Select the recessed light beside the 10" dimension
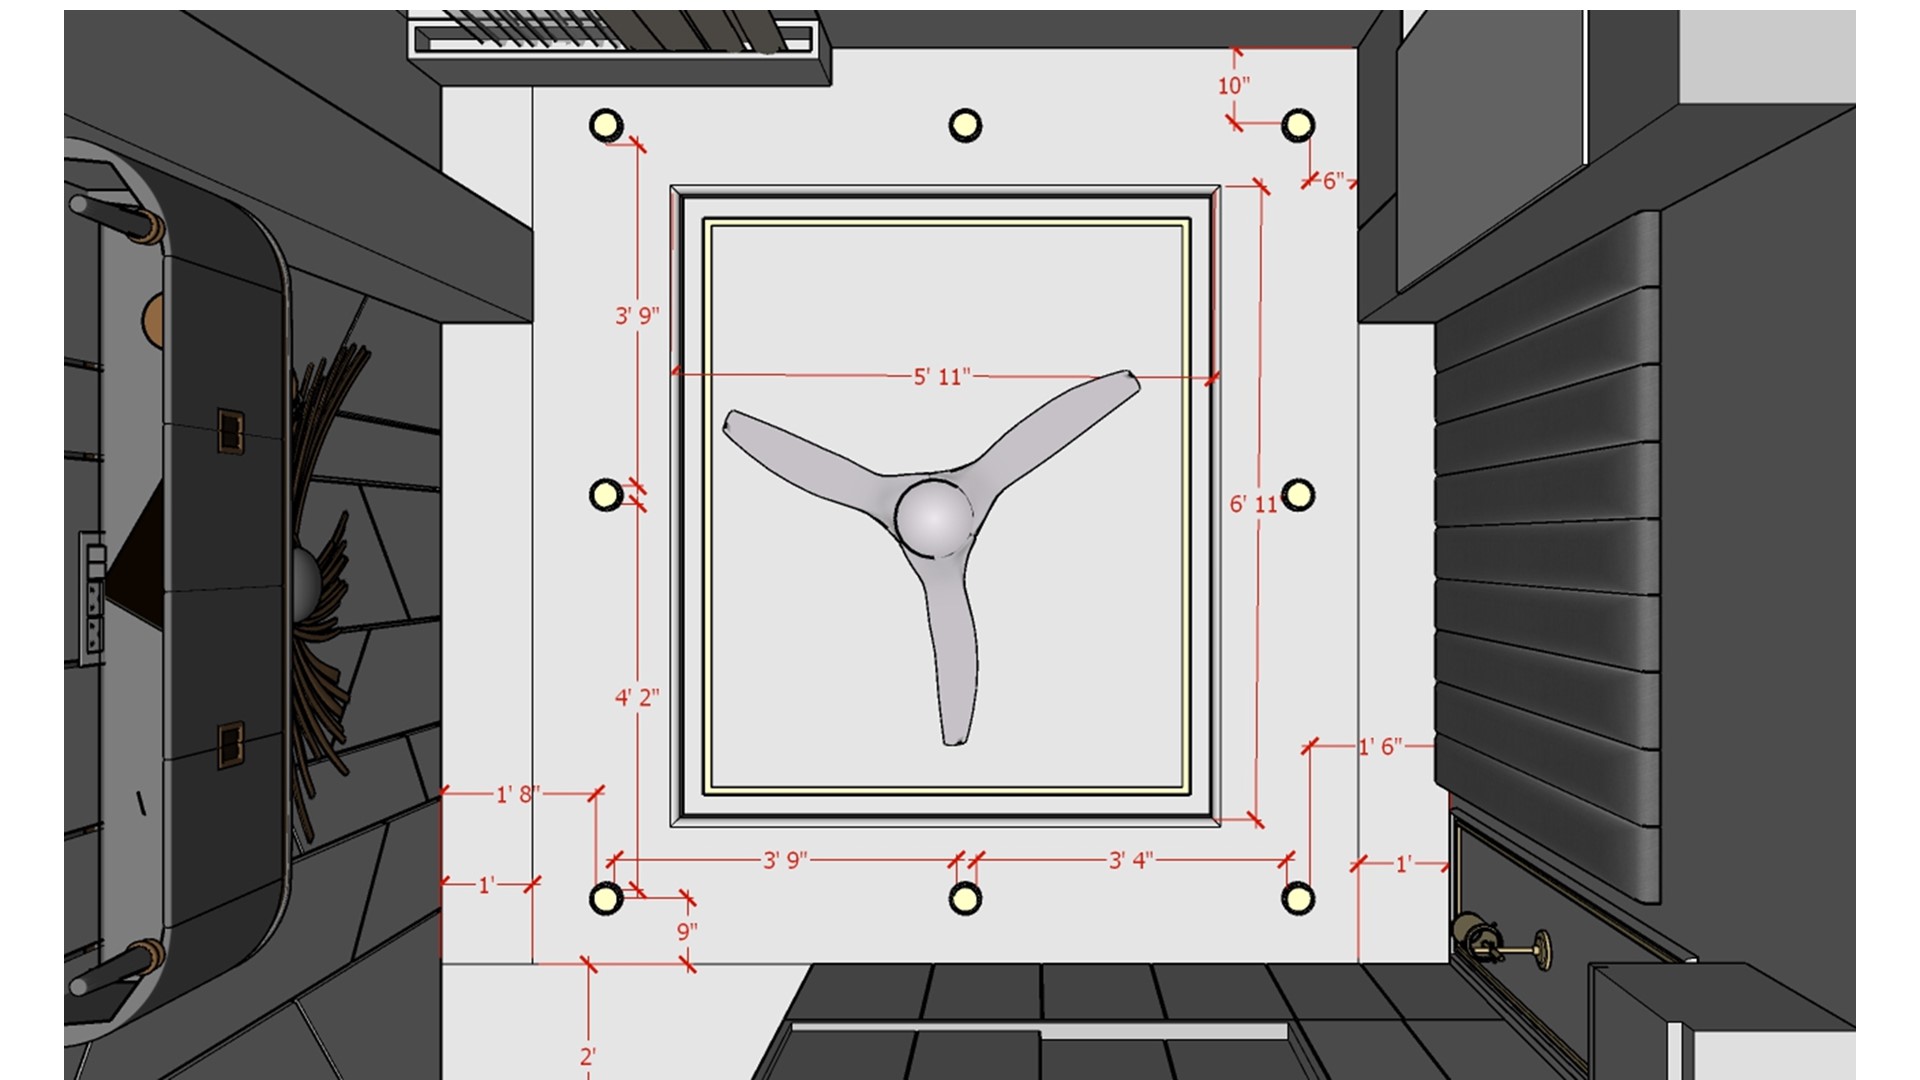The image size is (1920, 1080). coord(1297,125)
